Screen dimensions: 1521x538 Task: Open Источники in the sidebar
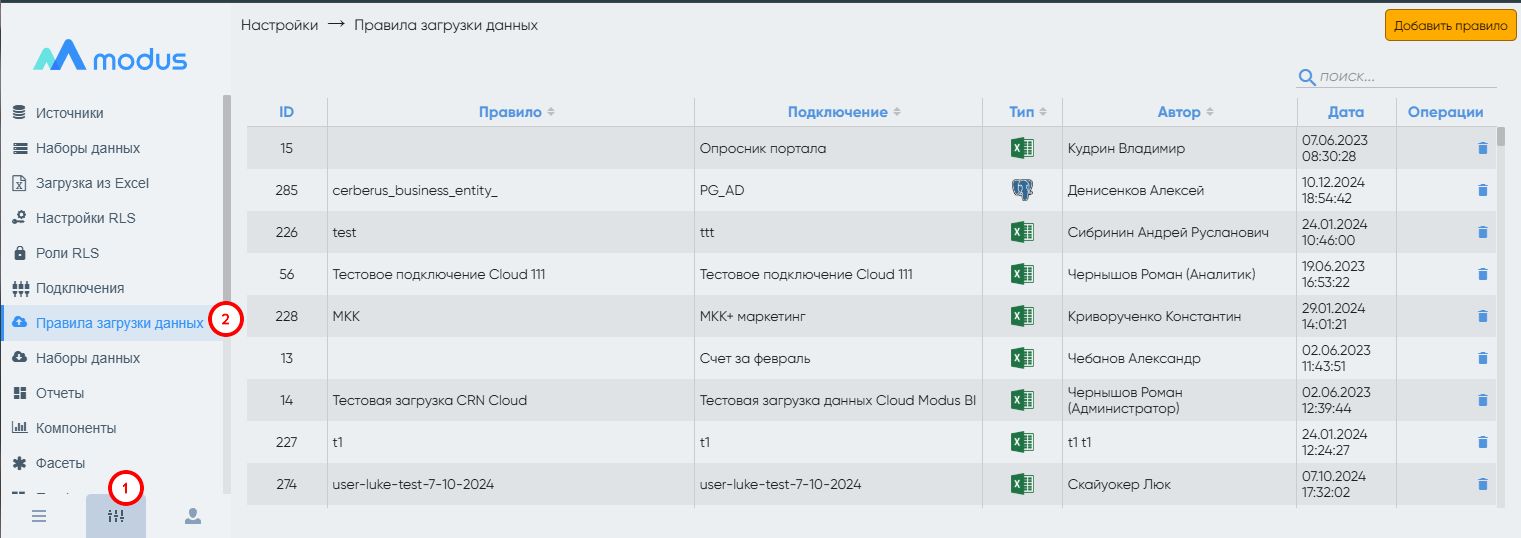[69, 113]
